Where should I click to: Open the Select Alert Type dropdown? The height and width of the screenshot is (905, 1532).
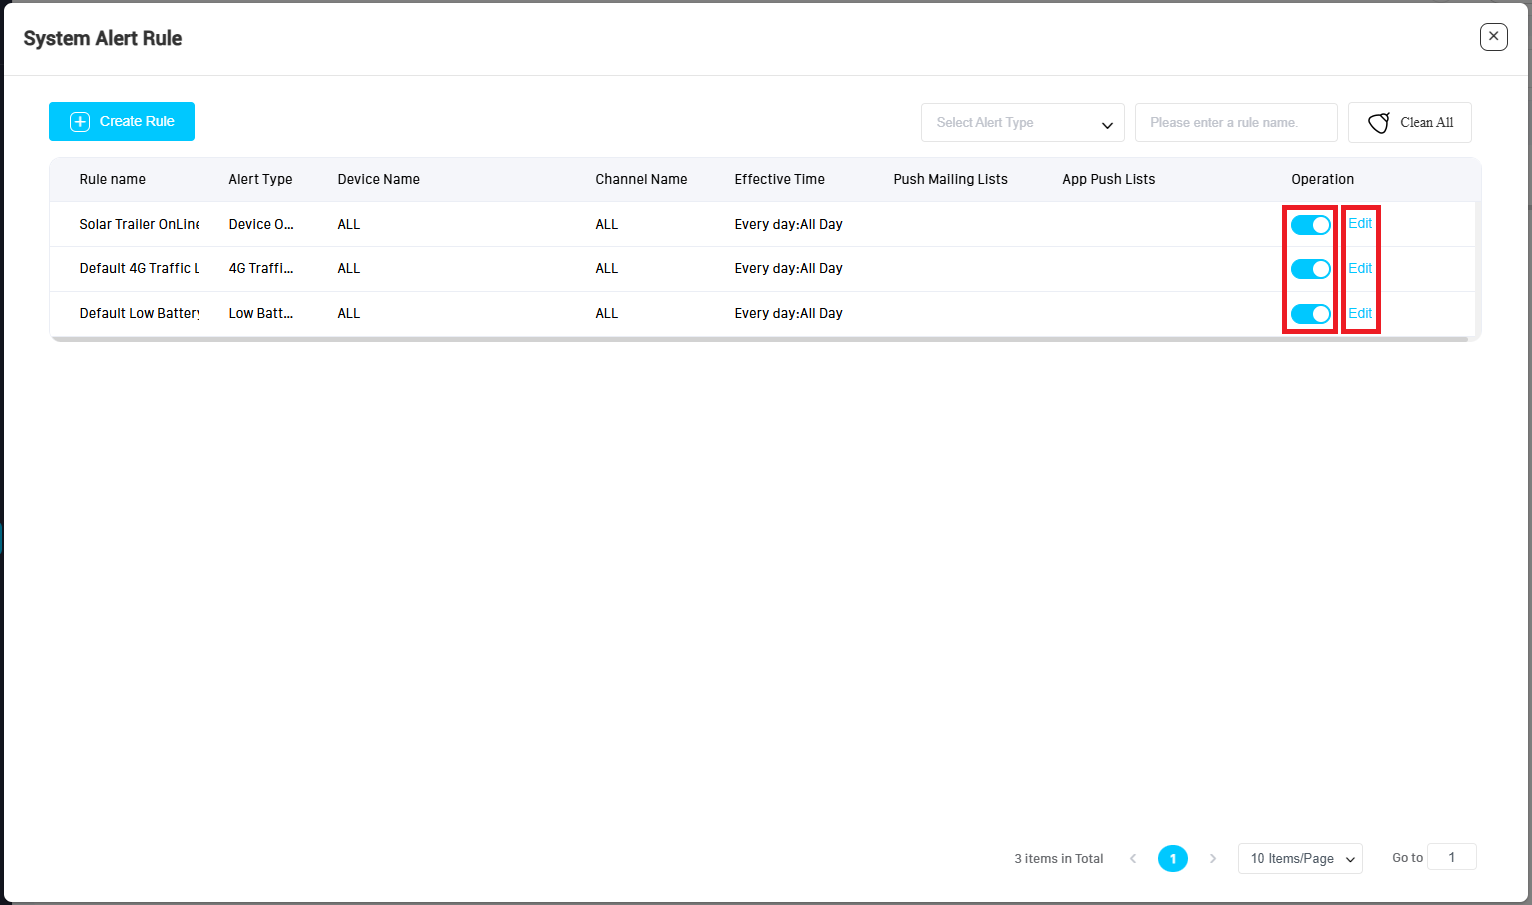click(x=1022, y=123)
